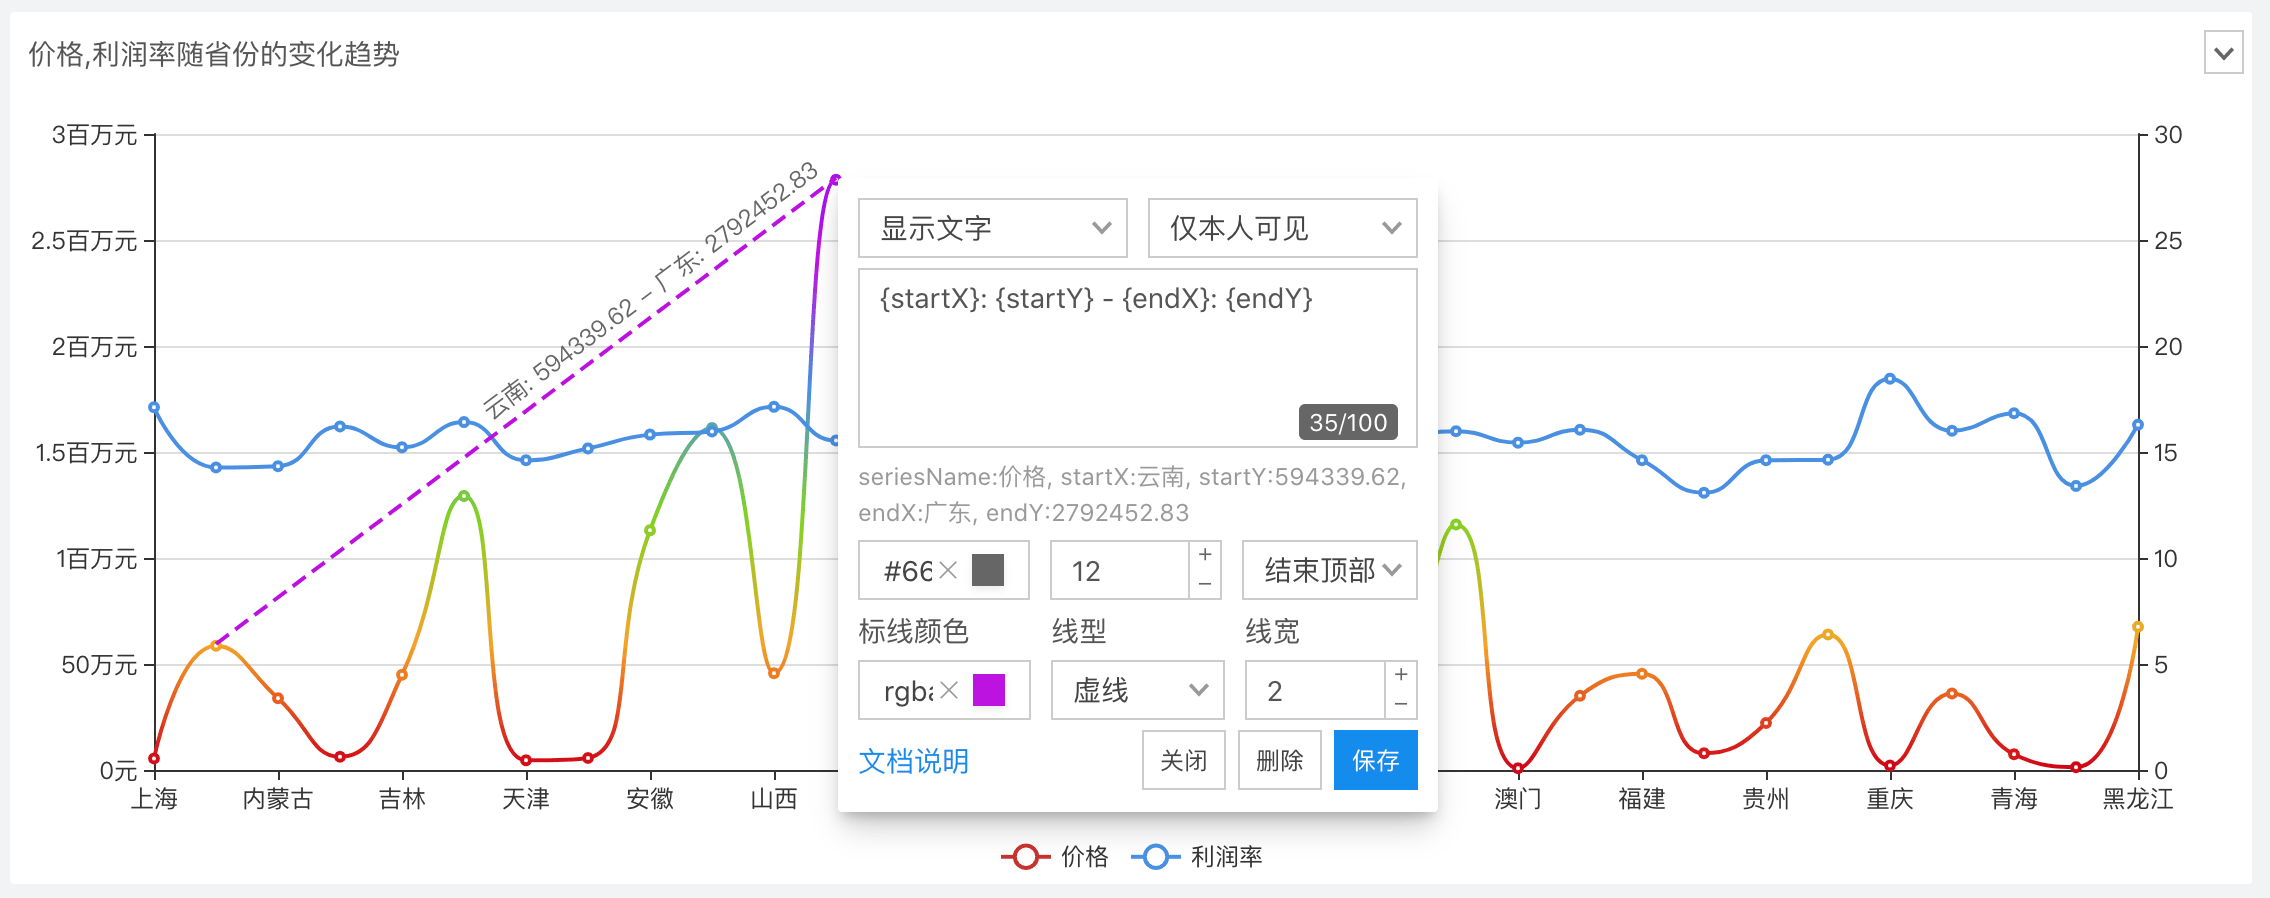Toggle the 价格 series in the legend
This screenshot has height=898, width=2270.
click(1056, 857)
